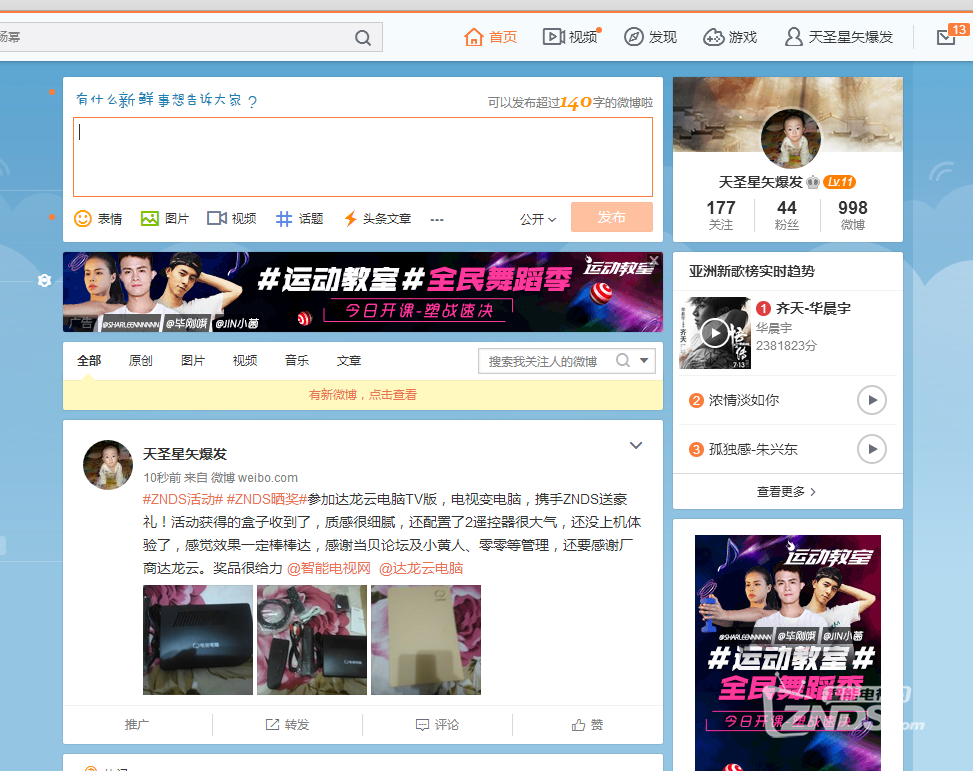Select the 文章 feed tab
Viewport: 973px width, 771px height.
(349, 361)
